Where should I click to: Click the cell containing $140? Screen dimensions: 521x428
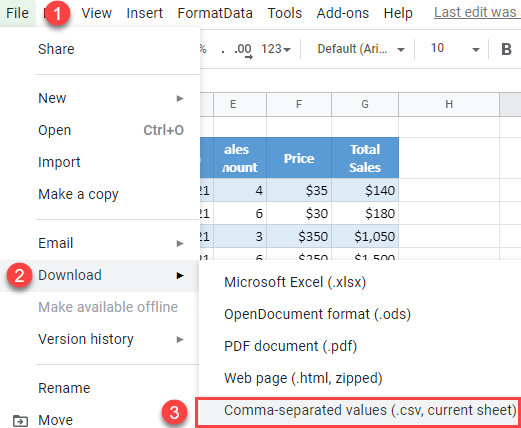[x=365, y=190]
